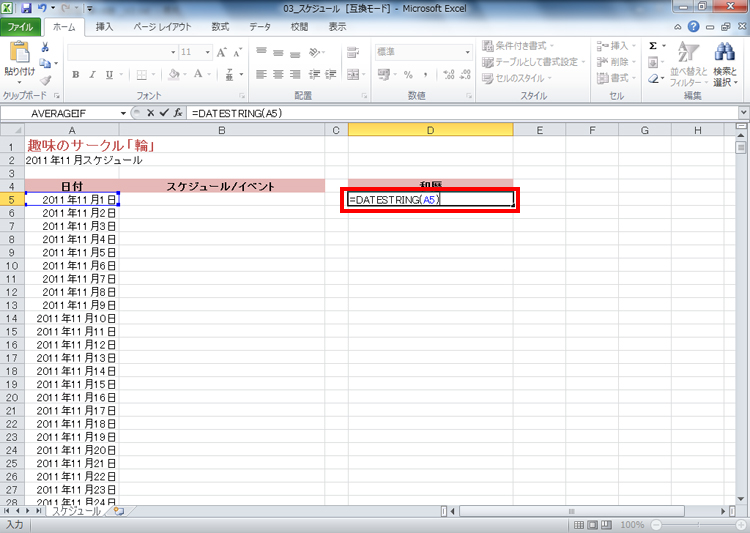Click the Merge and Center icon
750x533 pixels.
(x=353, y=74)
